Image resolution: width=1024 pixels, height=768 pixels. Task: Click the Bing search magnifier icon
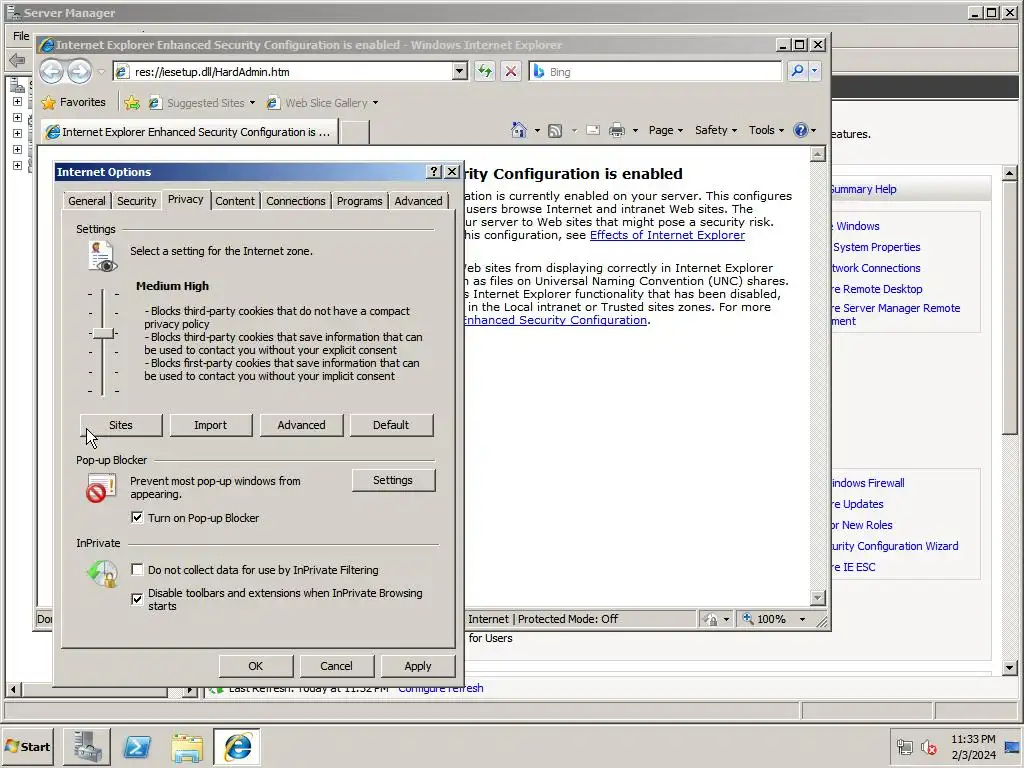(797, 71)
